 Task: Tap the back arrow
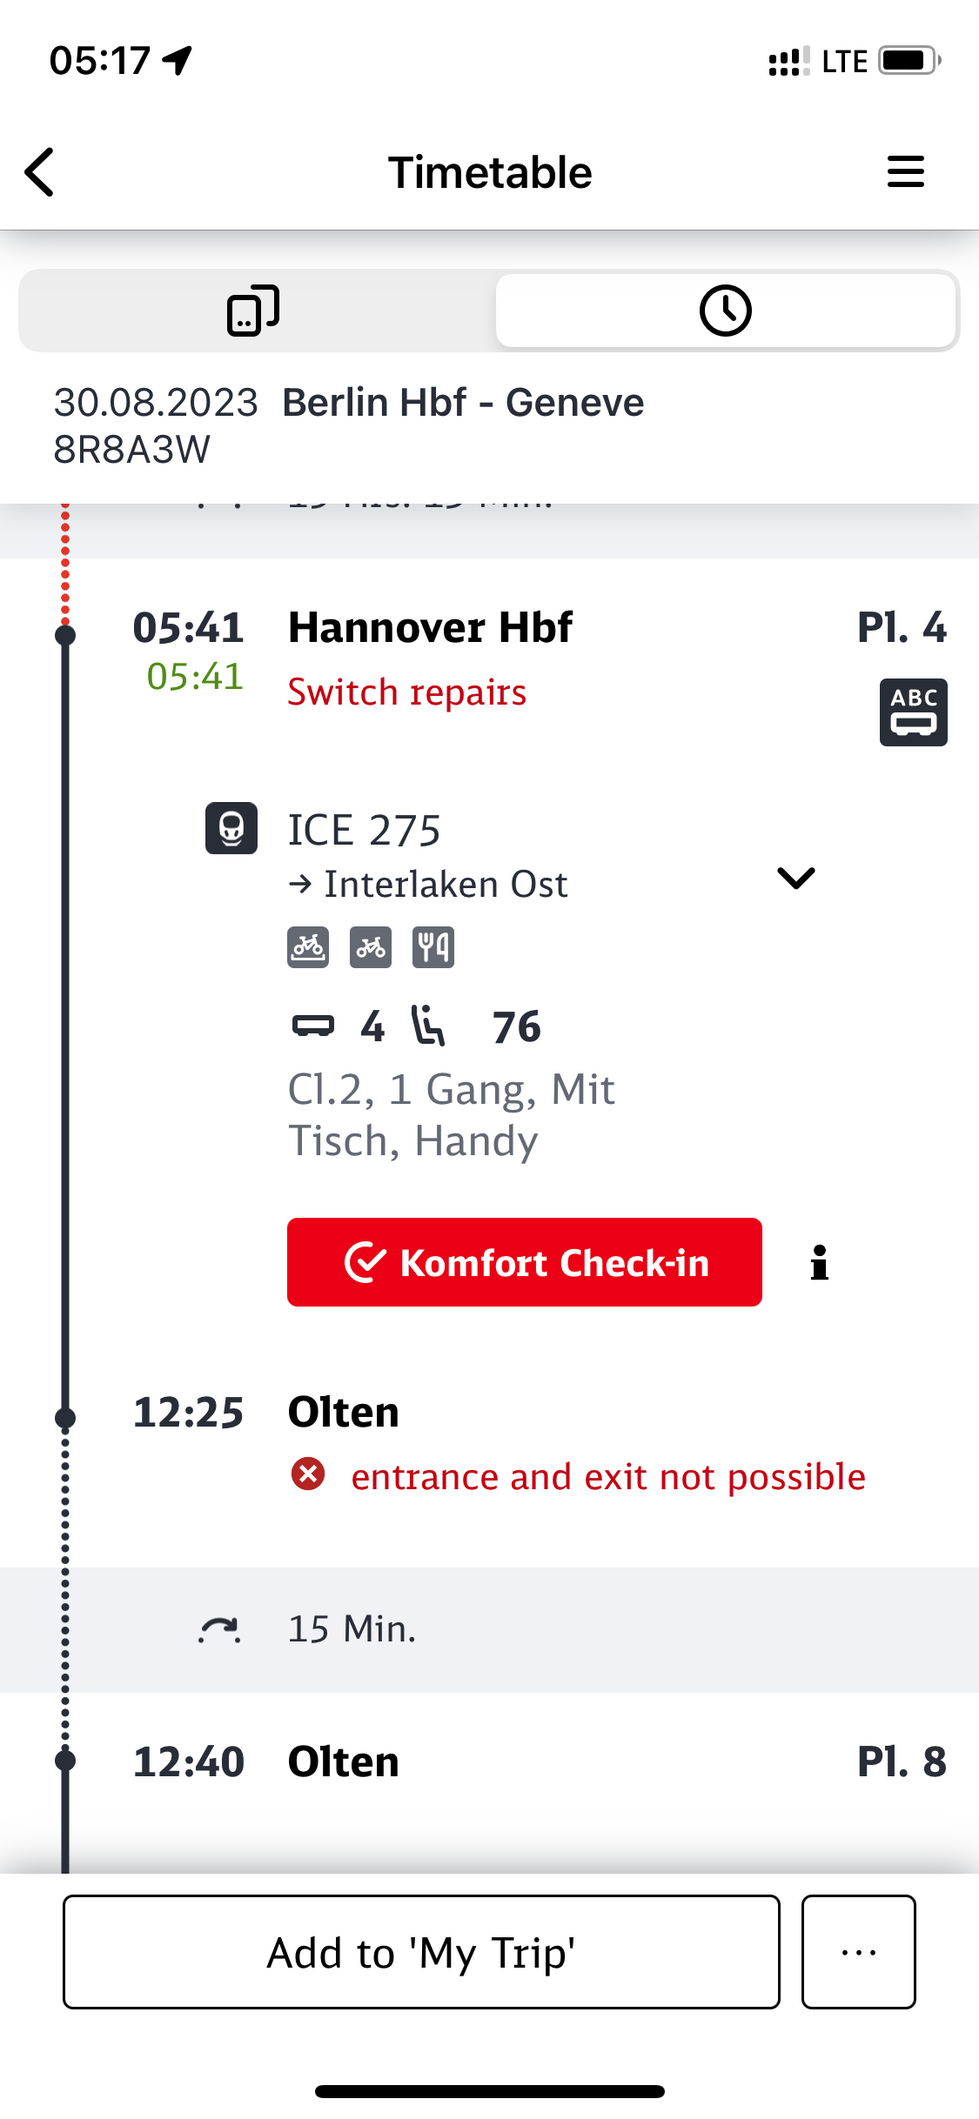(x=40, y=172)
